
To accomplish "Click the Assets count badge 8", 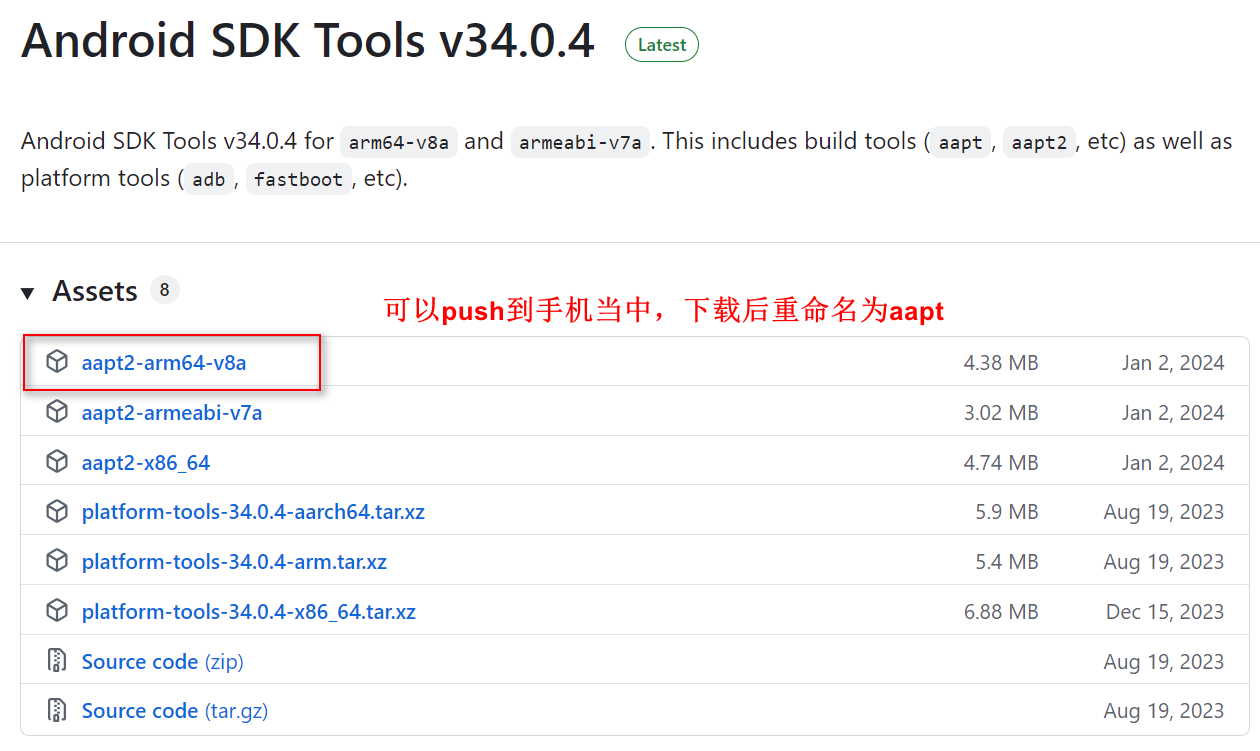I will click(x=164, y=290).
